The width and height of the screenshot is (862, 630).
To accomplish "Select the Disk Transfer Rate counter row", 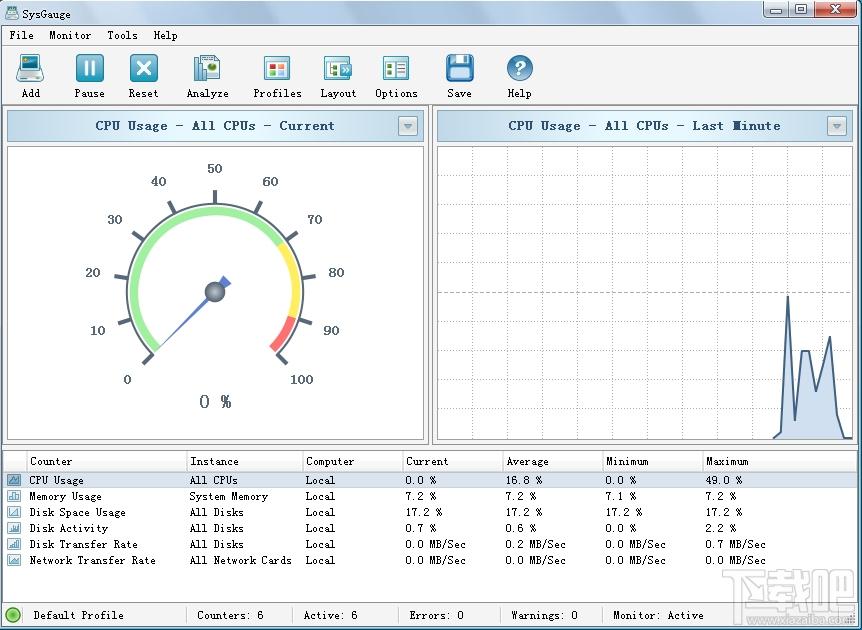I will (431, 544).
